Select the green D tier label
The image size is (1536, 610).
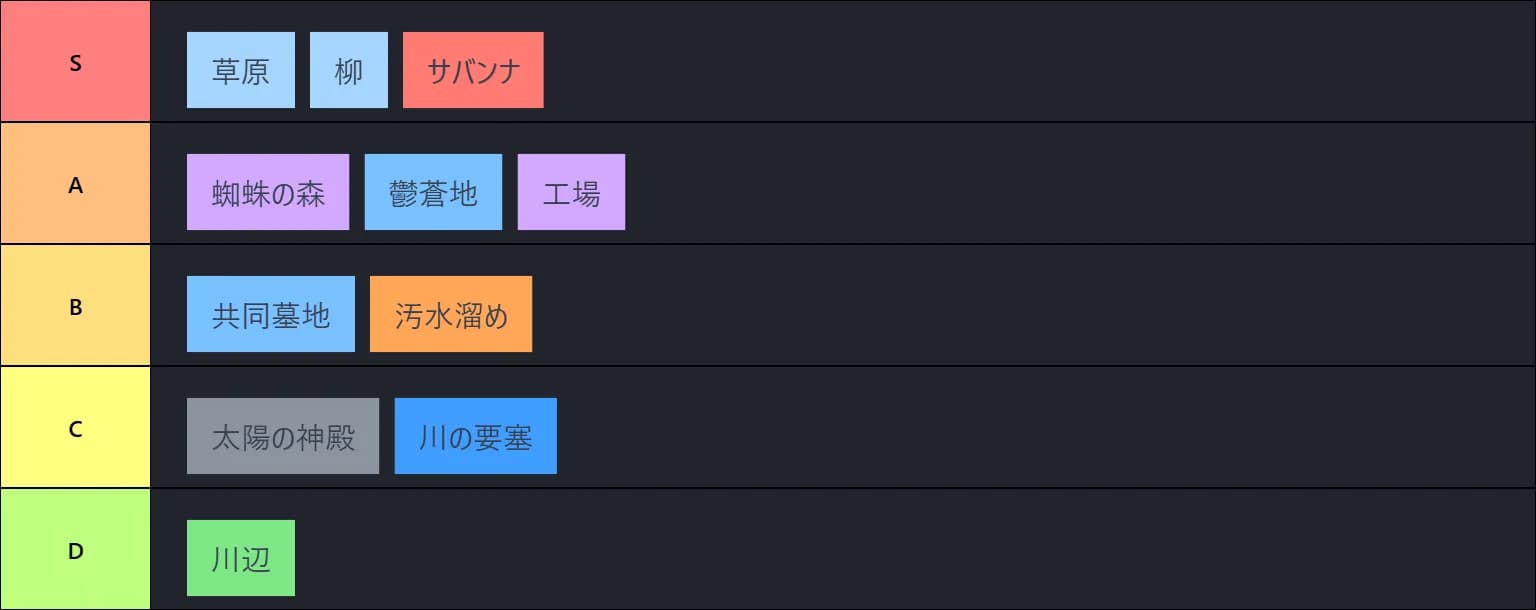click(x=75, y=550)
